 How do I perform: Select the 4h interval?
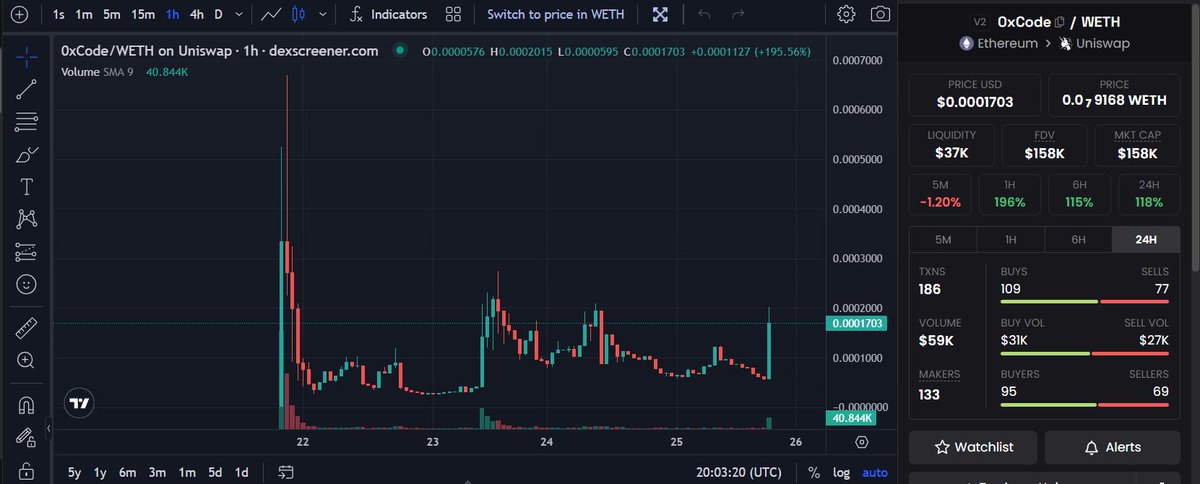197,14
